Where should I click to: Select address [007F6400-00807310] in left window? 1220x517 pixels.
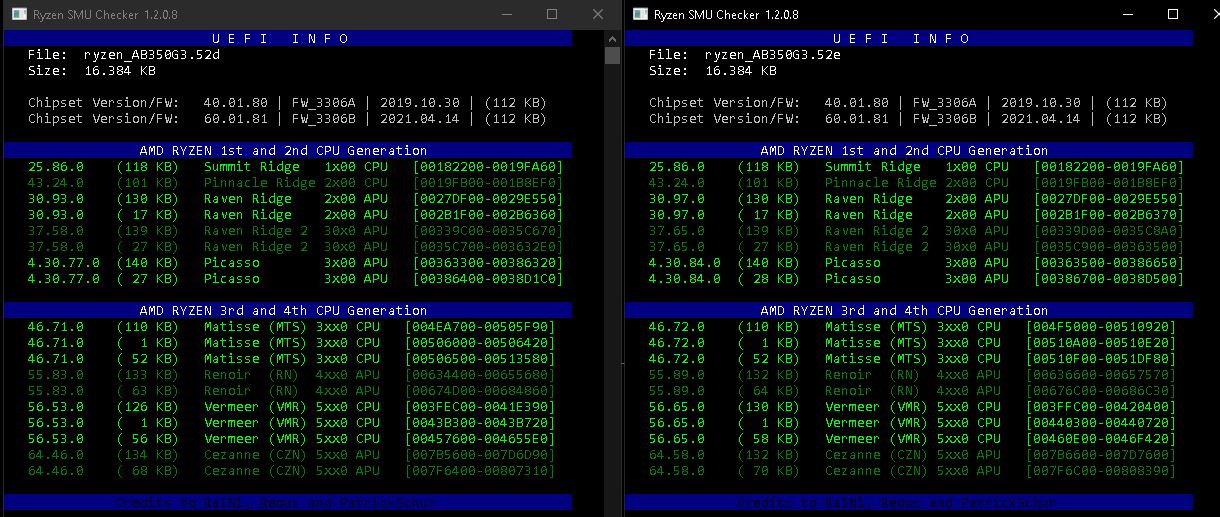[480, 471]
